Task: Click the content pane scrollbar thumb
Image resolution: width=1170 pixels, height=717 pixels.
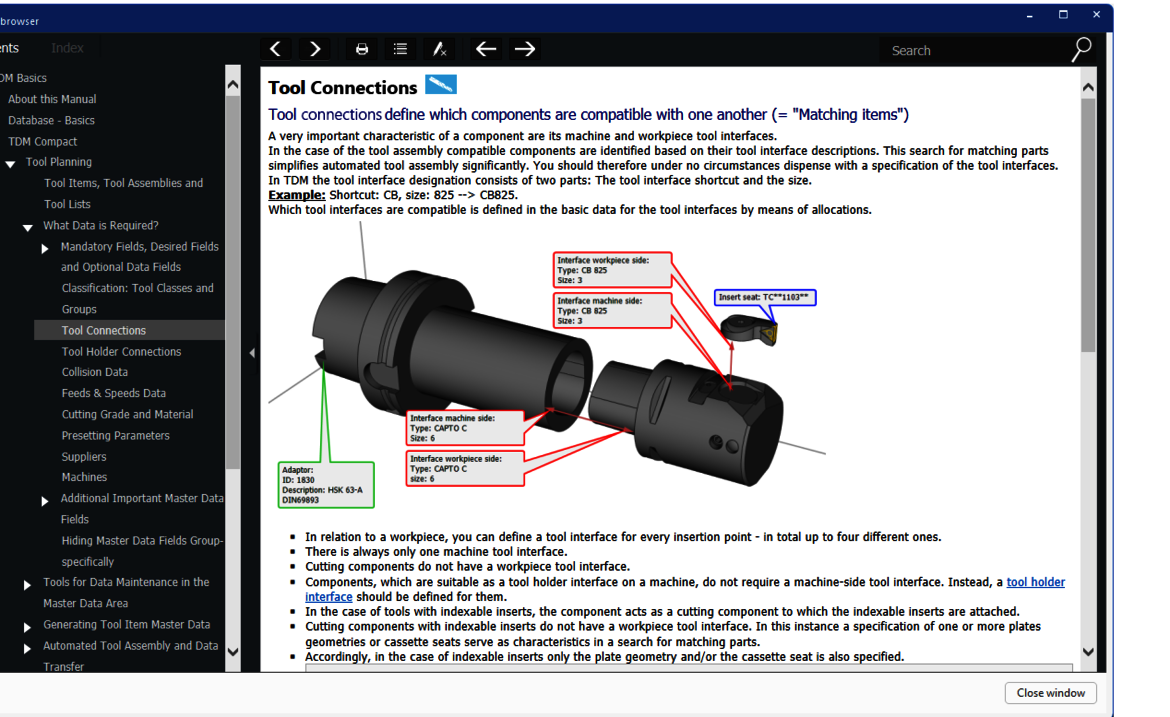Action: [1088, 225]
